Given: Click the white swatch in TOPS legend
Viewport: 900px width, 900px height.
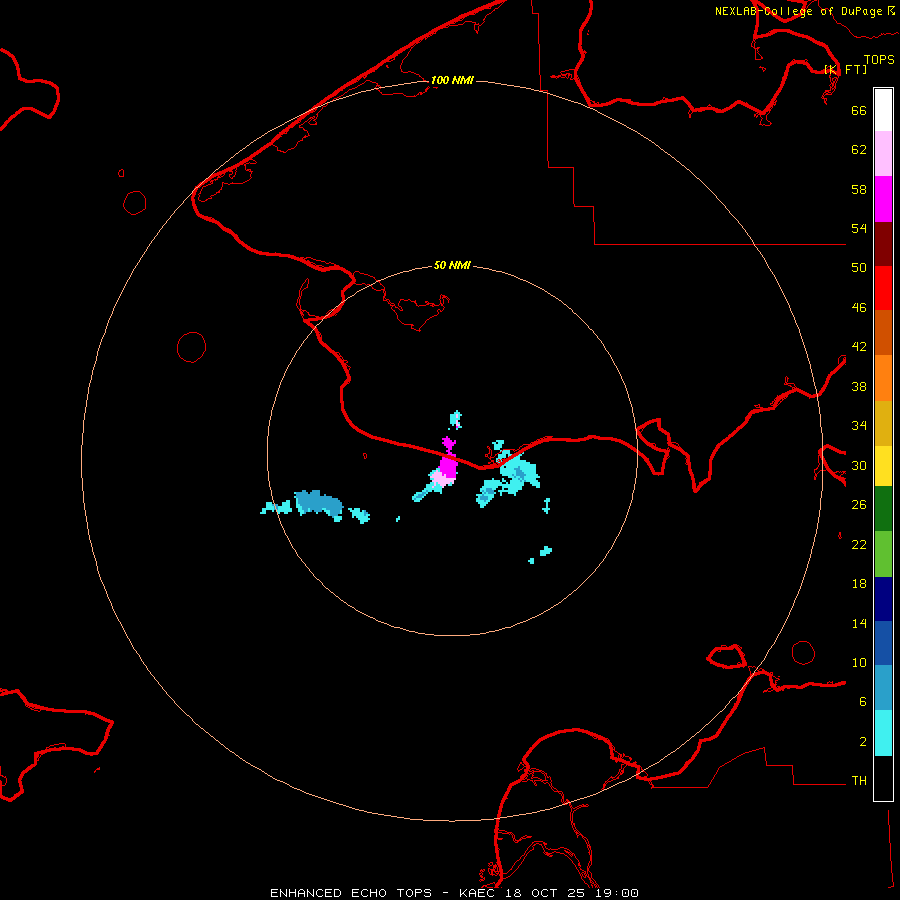Looking at the screenshot, I should [x=883, y=110].
